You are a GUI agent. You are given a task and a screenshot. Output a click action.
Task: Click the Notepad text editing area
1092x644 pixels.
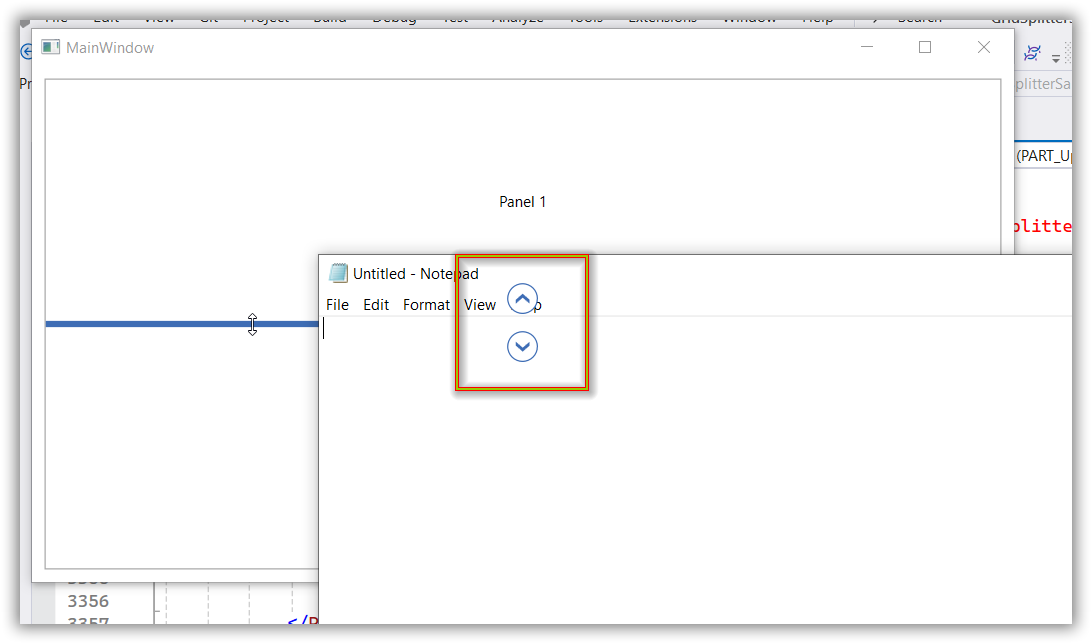pos(695,470)
